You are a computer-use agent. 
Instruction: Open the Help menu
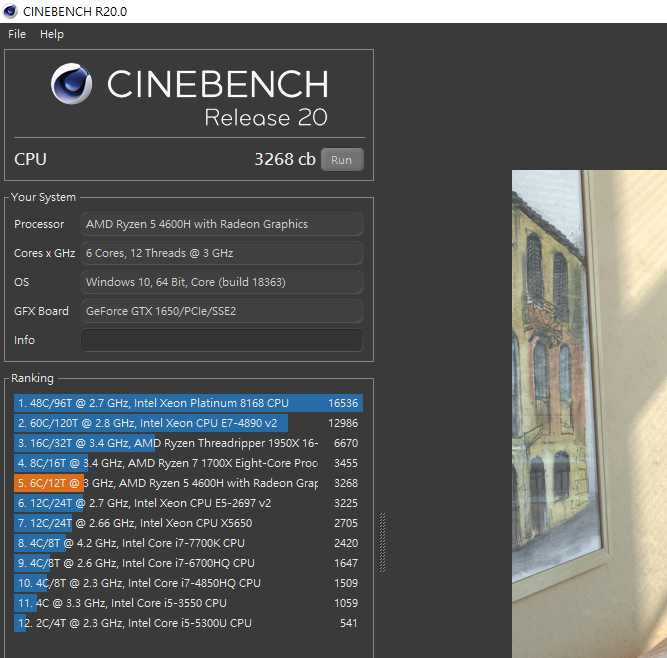(x=52, y=34)
